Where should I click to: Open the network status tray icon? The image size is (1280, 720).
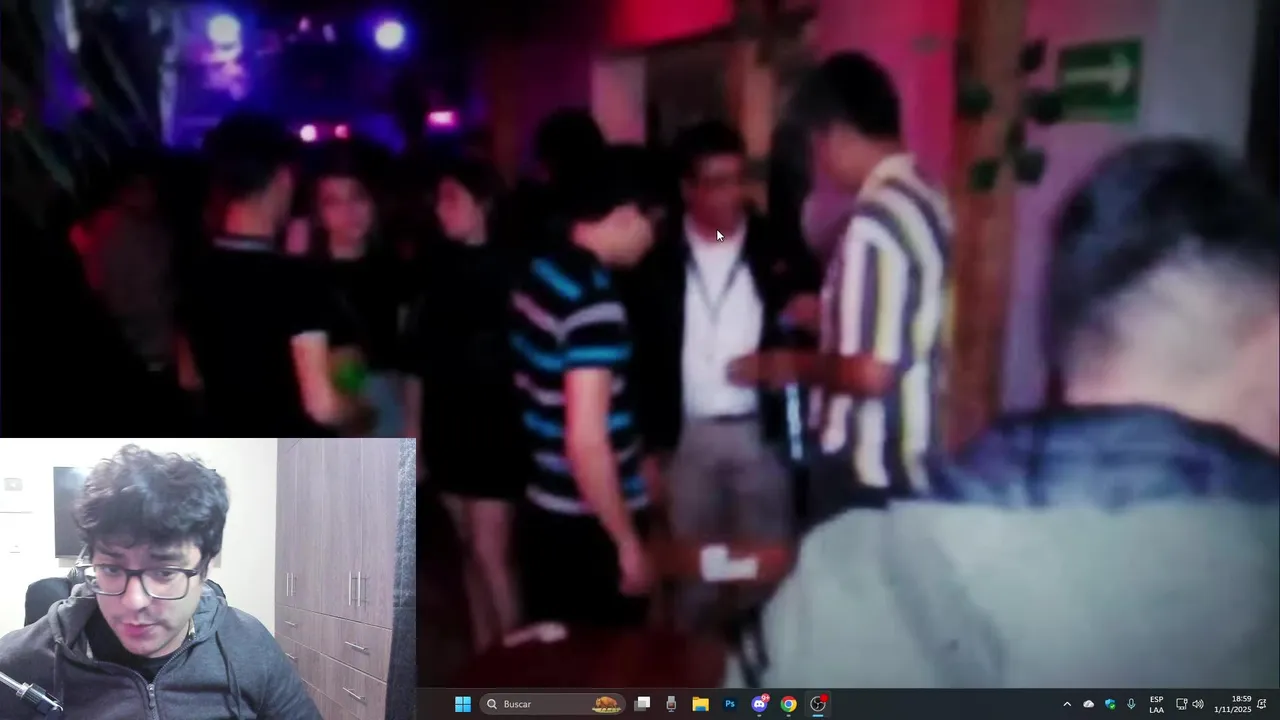point(1181,704)
